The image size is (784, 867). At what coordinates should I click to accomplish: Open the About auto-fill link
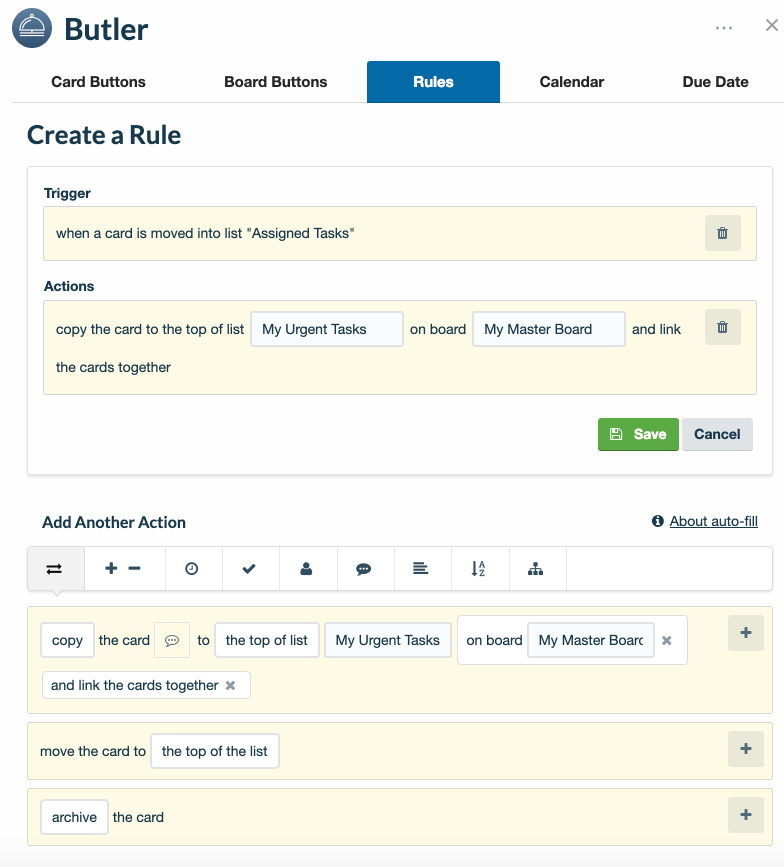(713, 521)
